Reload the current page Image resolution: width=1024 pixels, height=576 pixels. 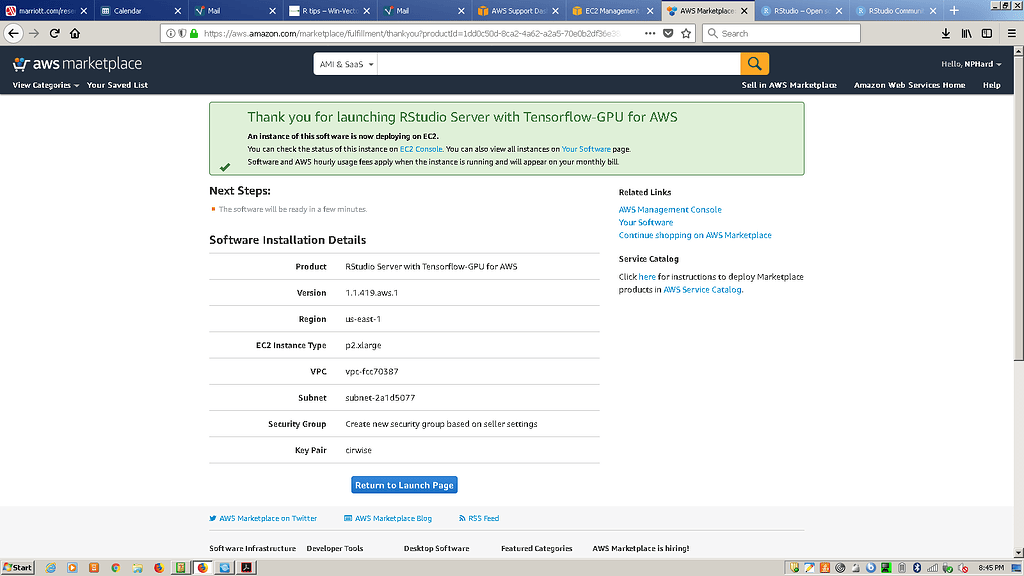tap(55, 33)
